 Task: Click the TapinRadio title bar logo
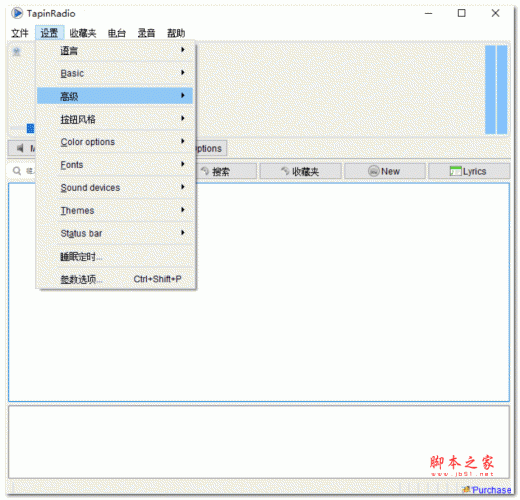click(x=17, y=13)
